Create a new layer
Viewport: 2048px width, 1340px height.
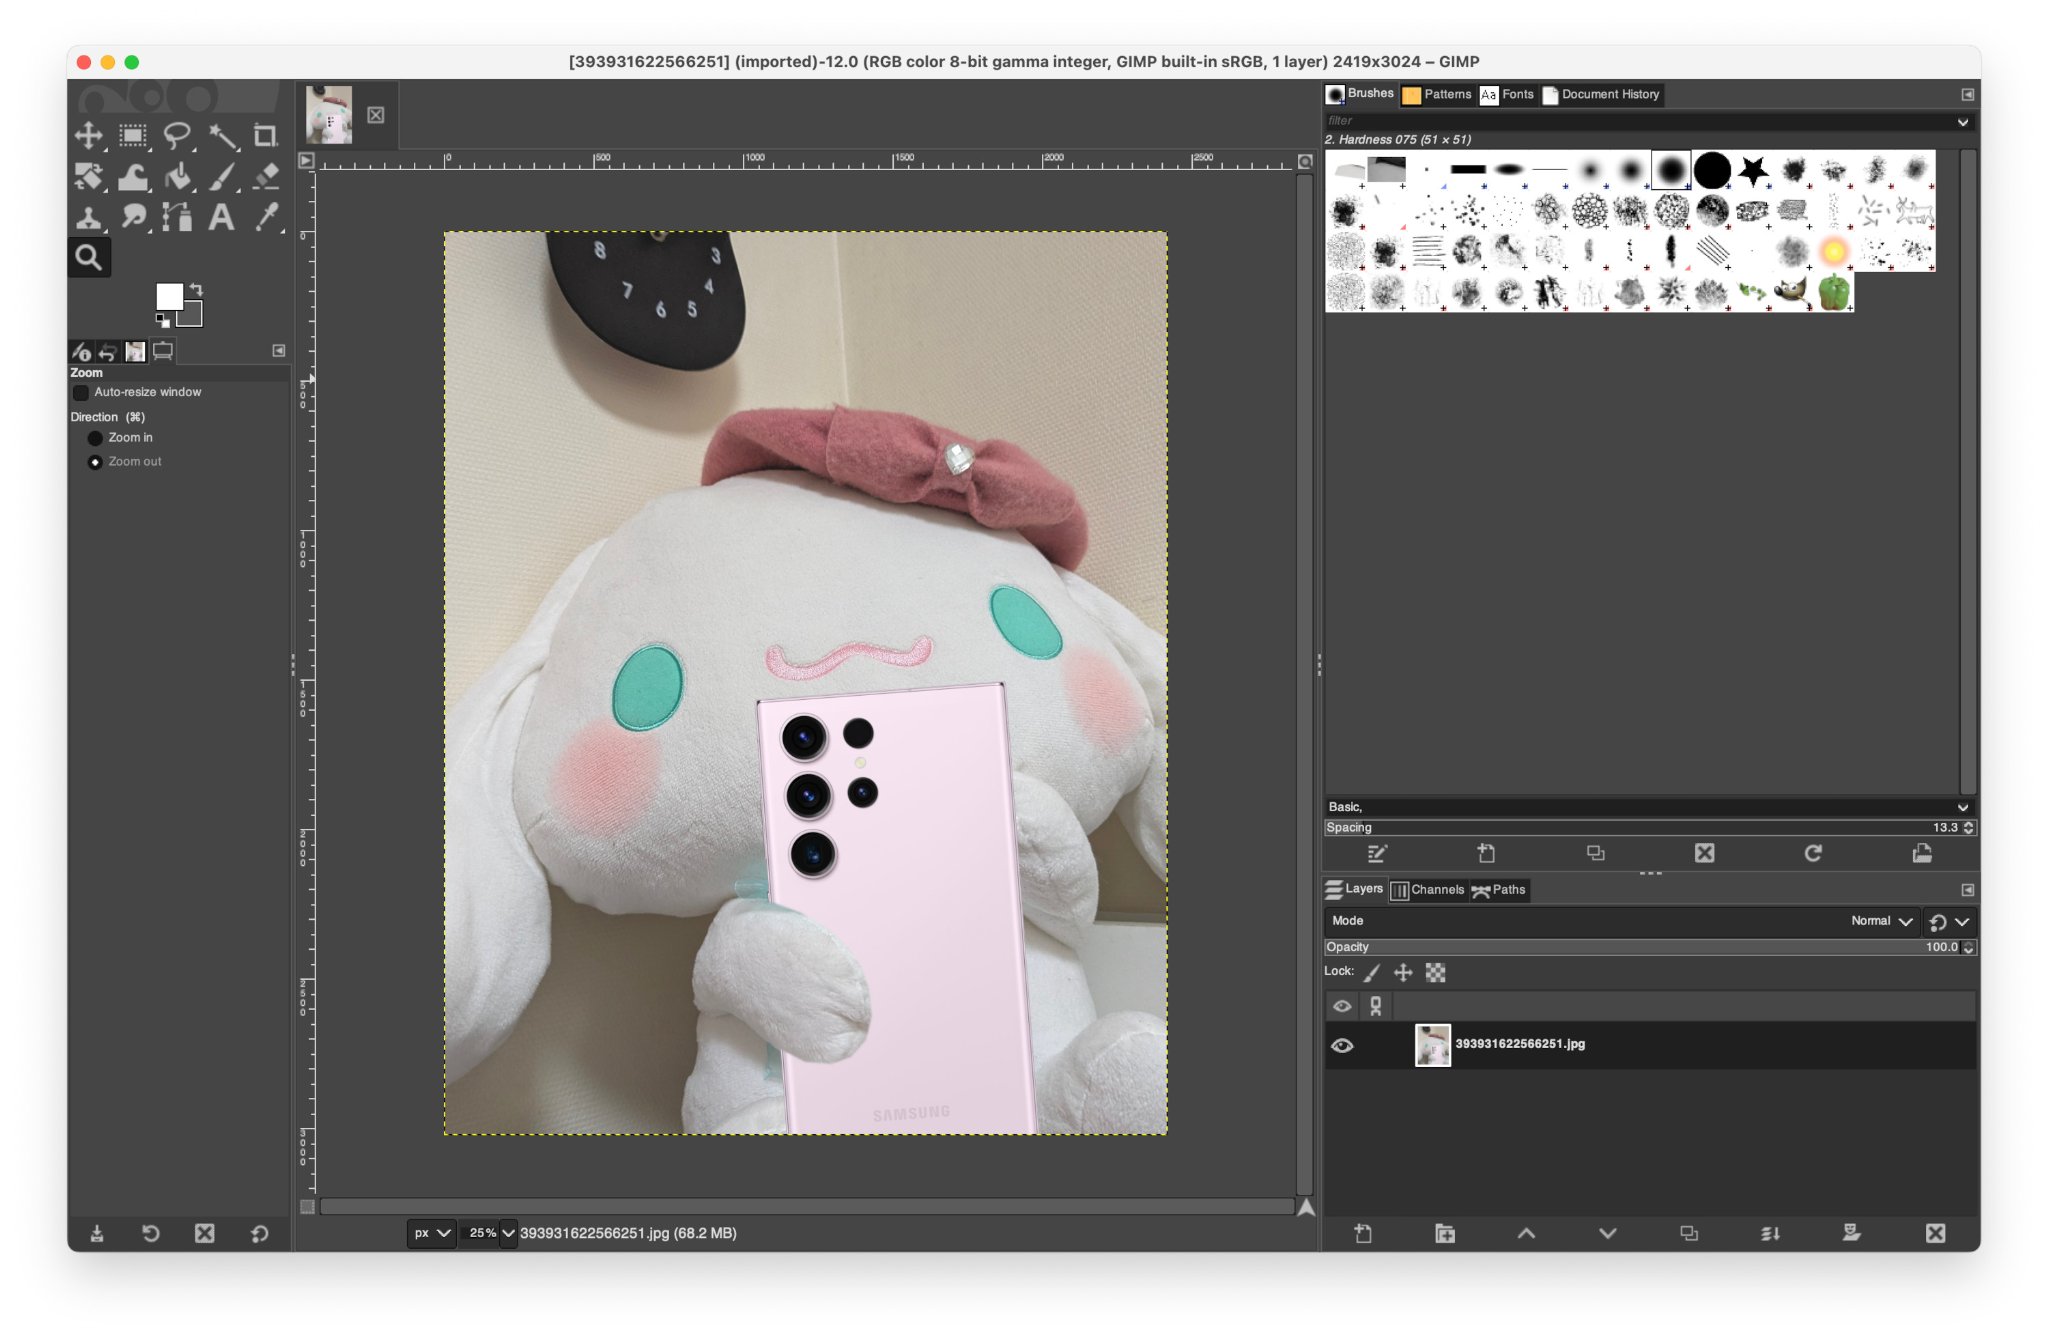point(1363,1233)
